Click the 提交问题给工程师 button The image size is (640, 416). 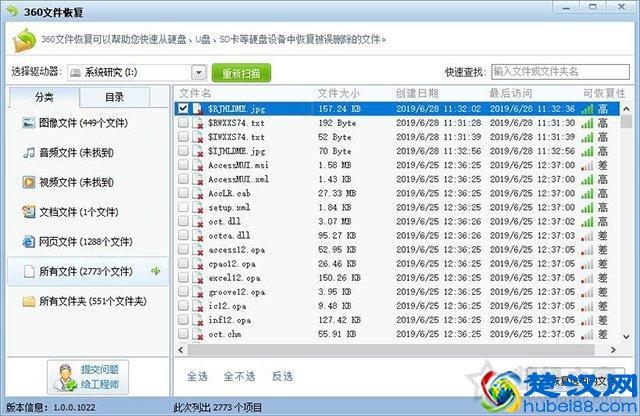88,377
